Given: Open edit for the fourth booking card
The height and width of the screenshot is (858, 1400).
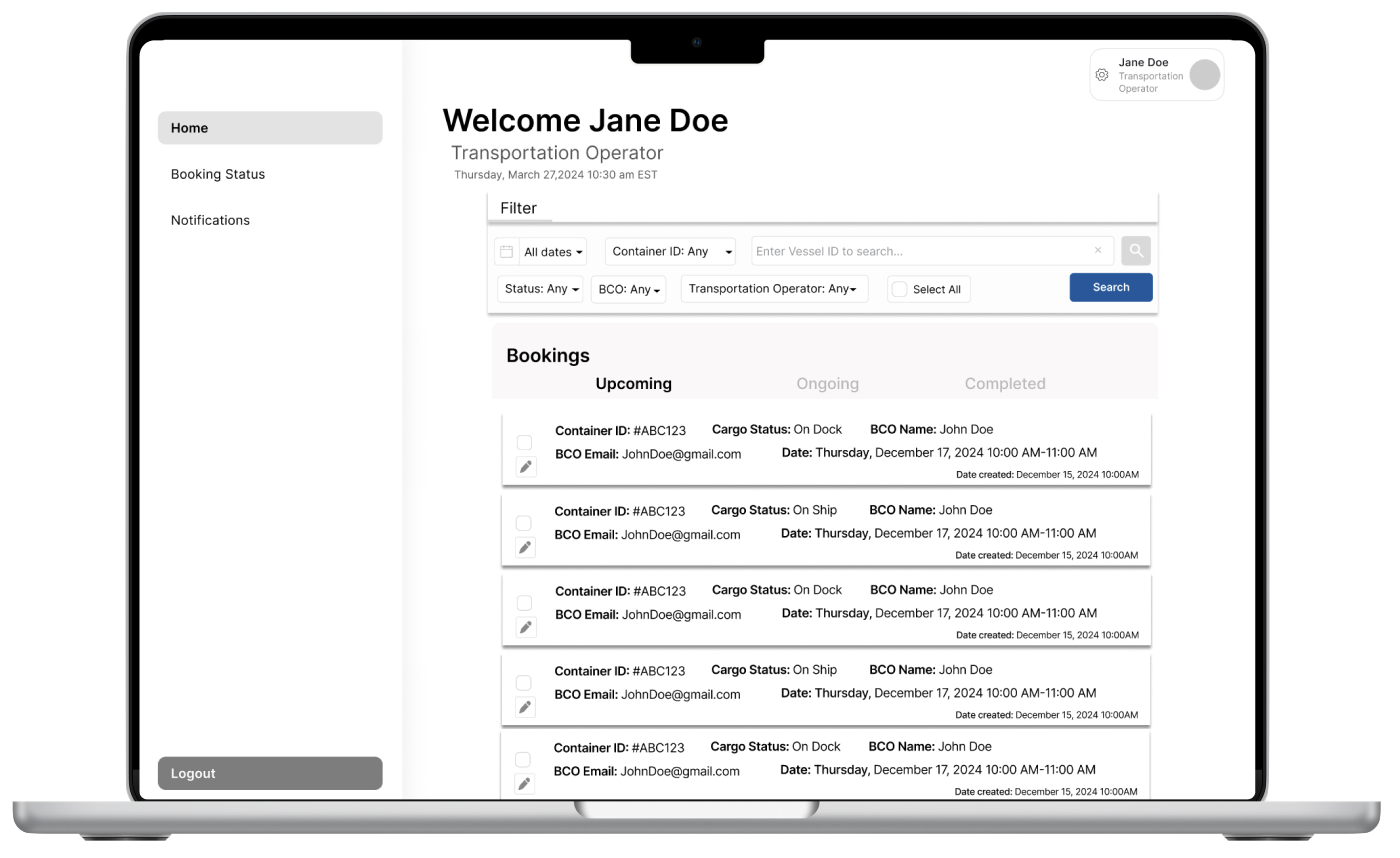Looking at the screenshot, I should pos(525,707).
